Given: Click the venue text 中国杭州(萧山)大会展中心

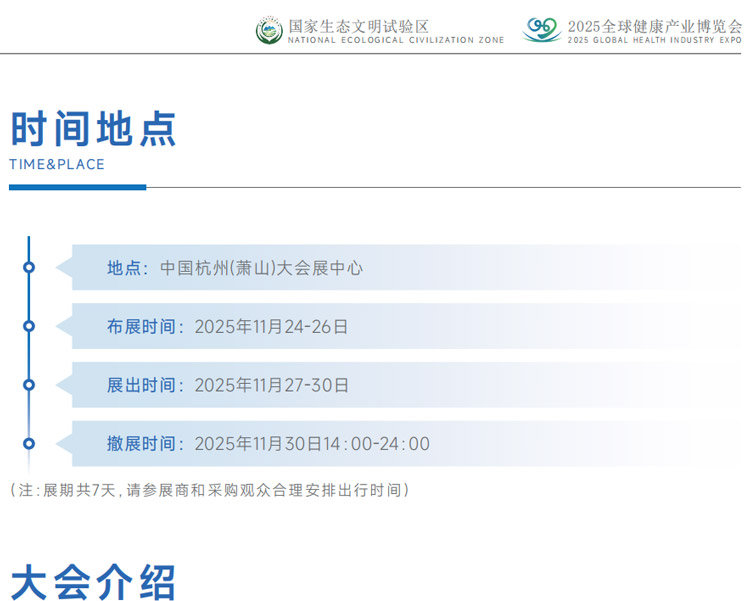Looking at the screenshot, I should [x=261, y=268].
